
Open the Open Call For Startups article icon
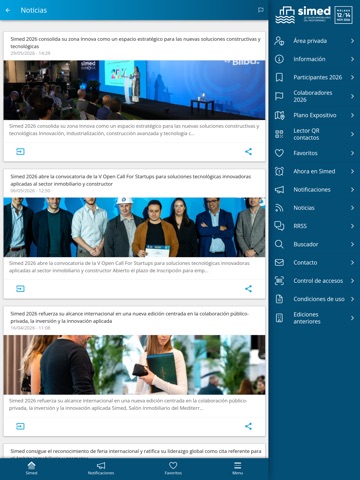pyautogui.click(x=20, y=289)
